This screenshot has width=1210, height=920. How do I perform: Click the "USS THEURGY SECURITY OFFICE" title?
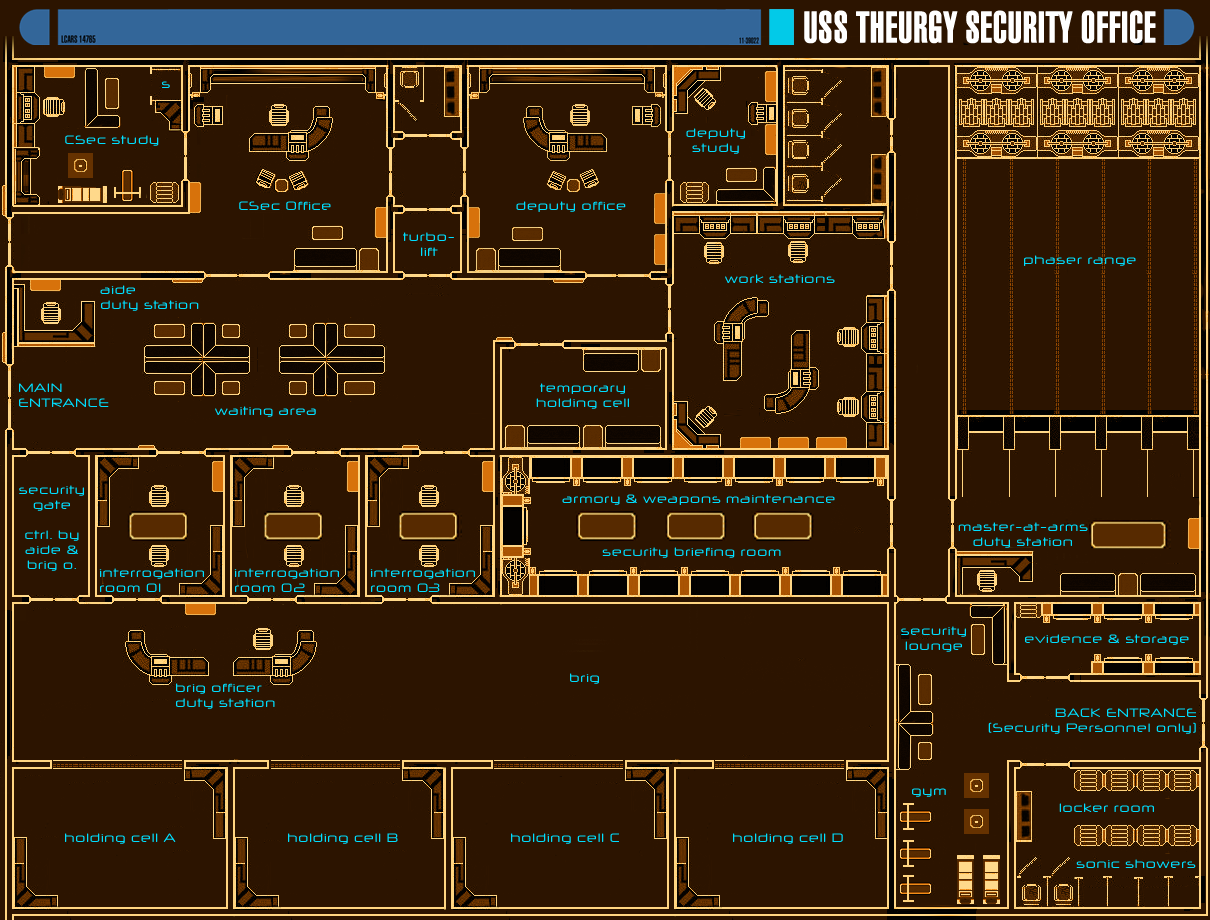980,28
